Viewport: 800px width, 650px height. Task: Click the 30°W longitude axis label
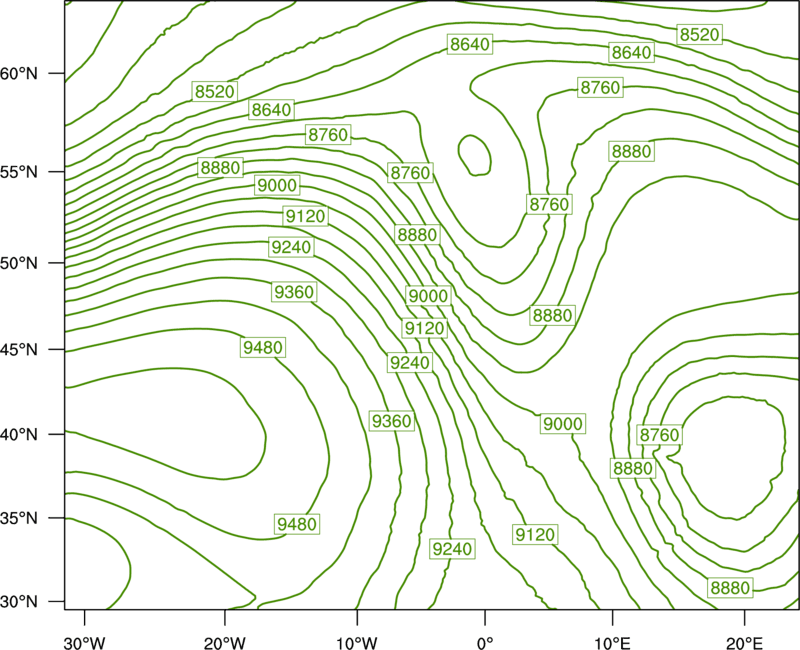(x=84, y=642)
